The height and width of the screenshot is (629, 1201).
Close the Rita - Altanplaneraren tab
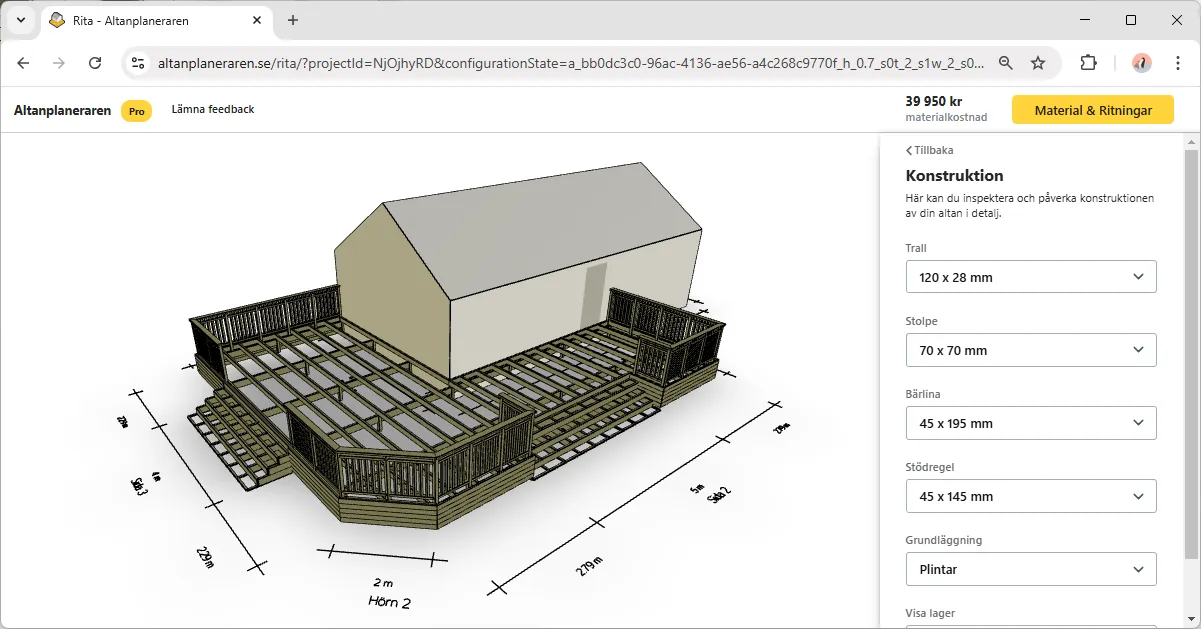tap(258, 20)
